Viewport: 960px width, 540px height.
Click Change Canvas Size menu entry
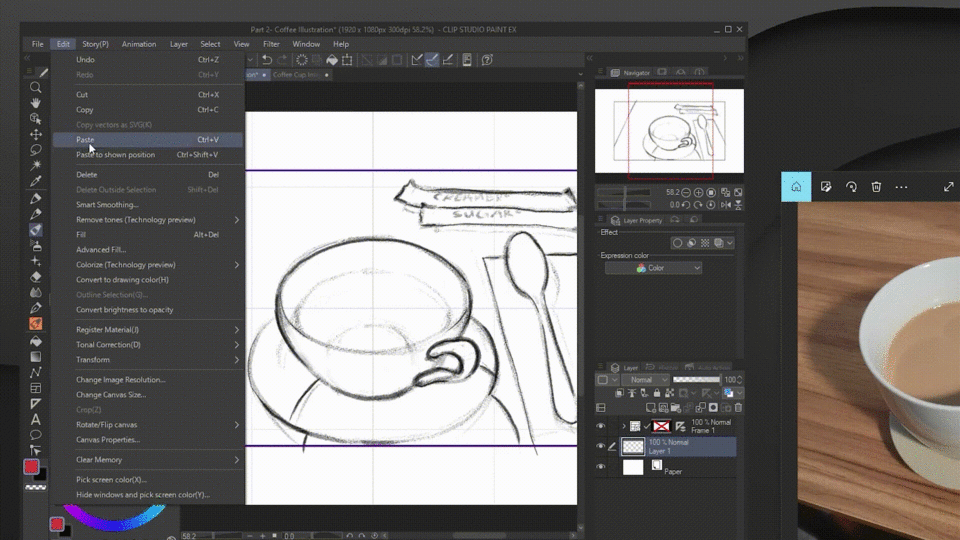(x=111, y=395)
